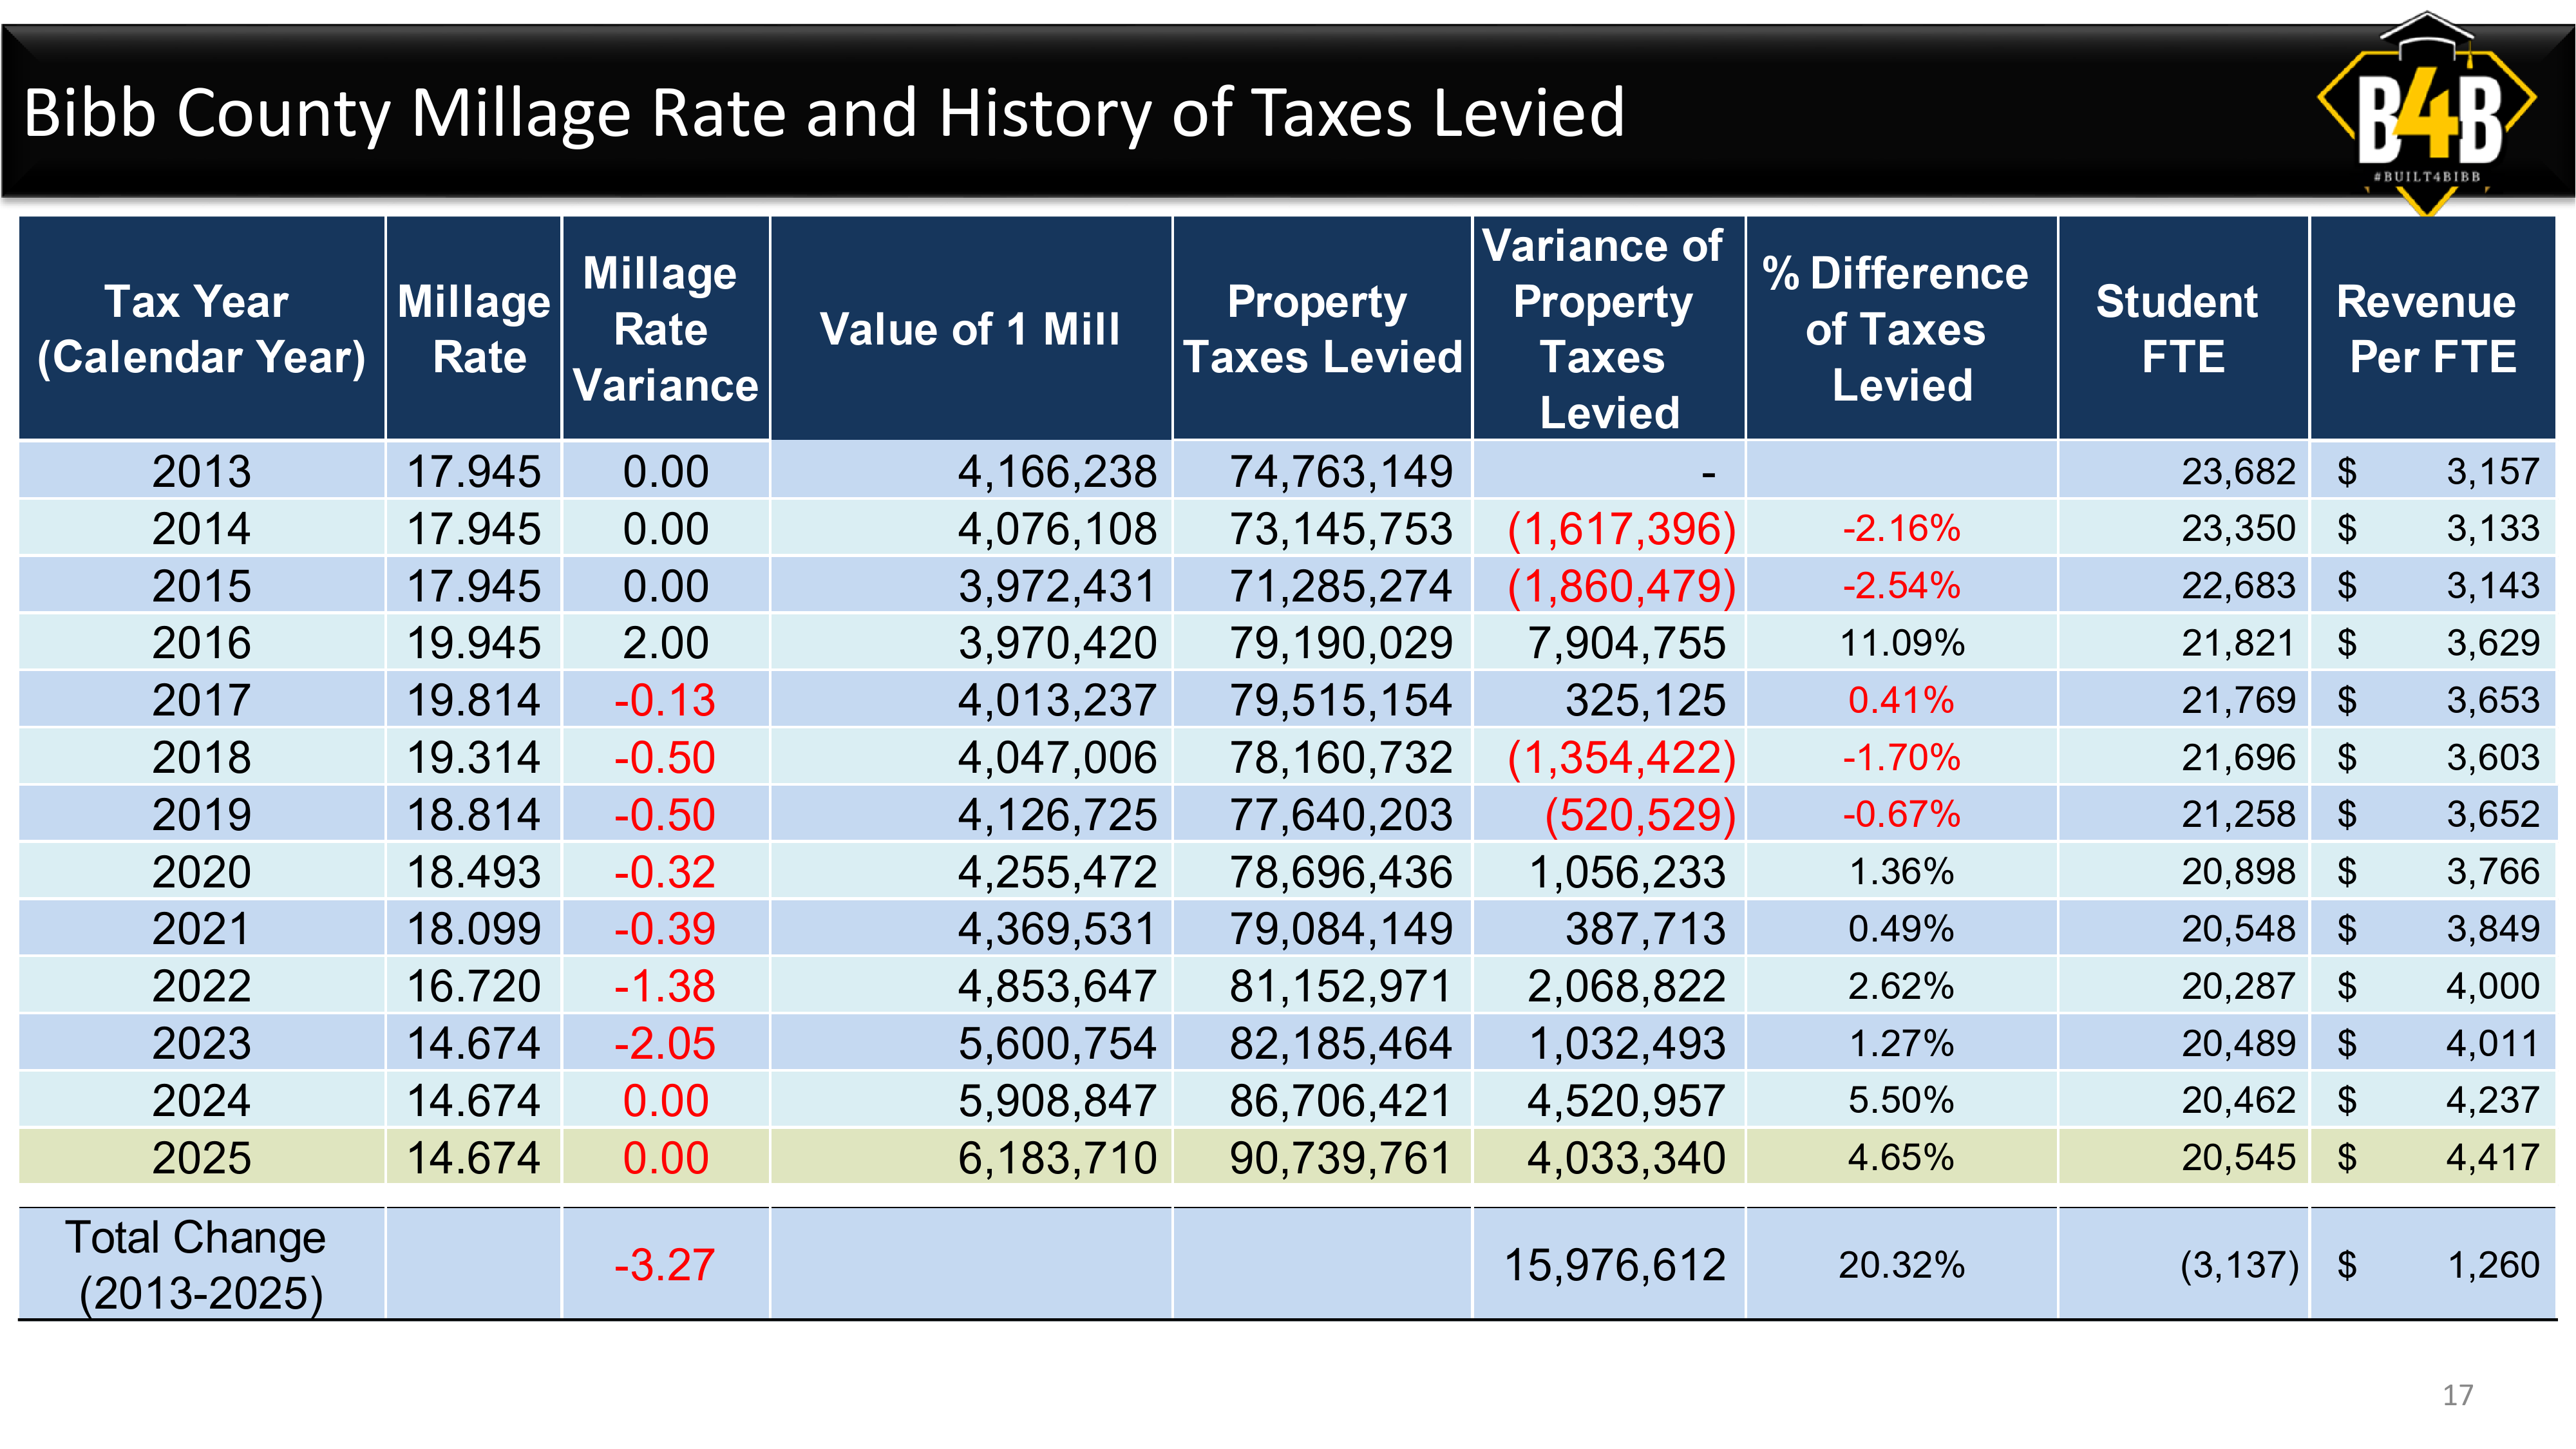Click the 2013 tax year cell

click(201, 471)
